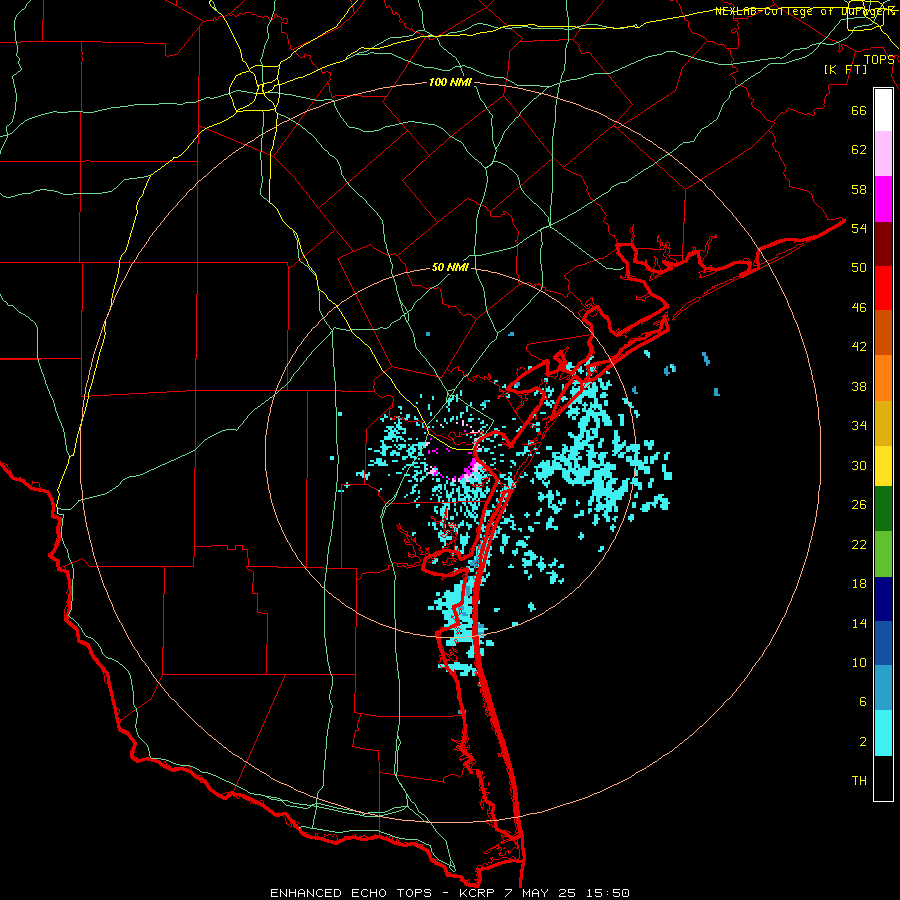Screen dimensions: 900x900
Task: Click the 22 legend value
Action: click(859, 544)
